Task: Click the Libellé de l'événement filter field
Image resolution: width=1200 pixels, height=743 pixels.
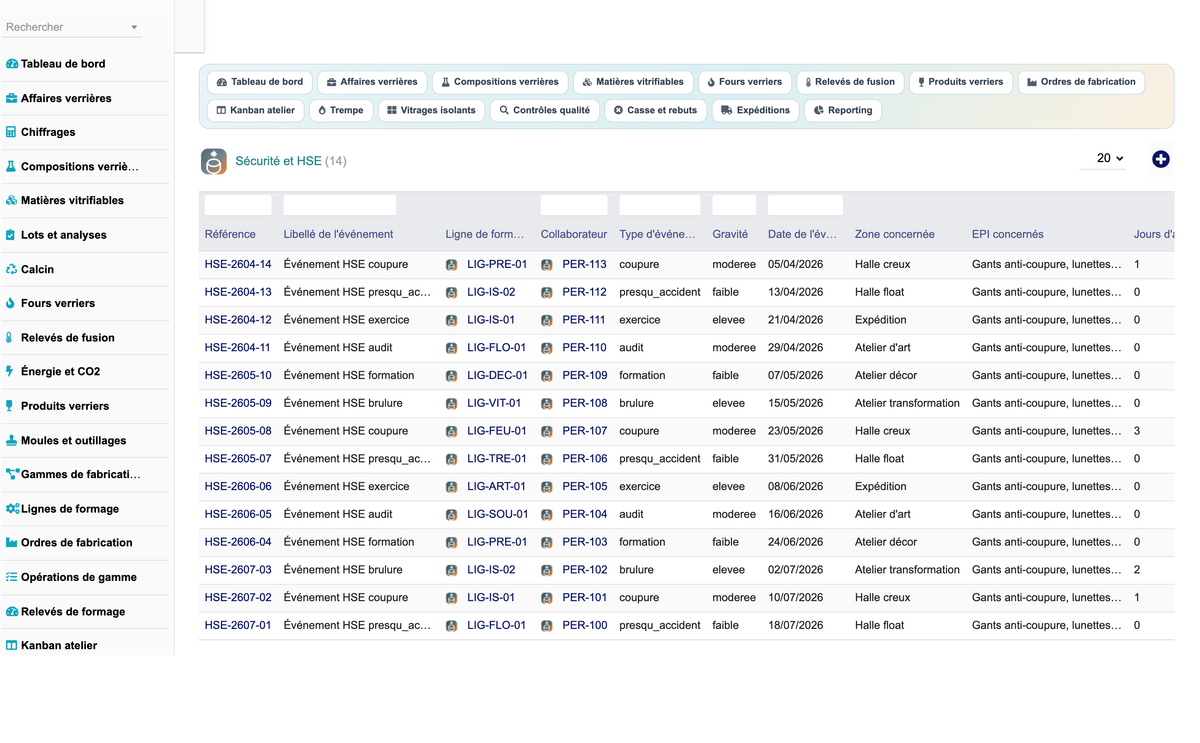Action: point(340,205)
